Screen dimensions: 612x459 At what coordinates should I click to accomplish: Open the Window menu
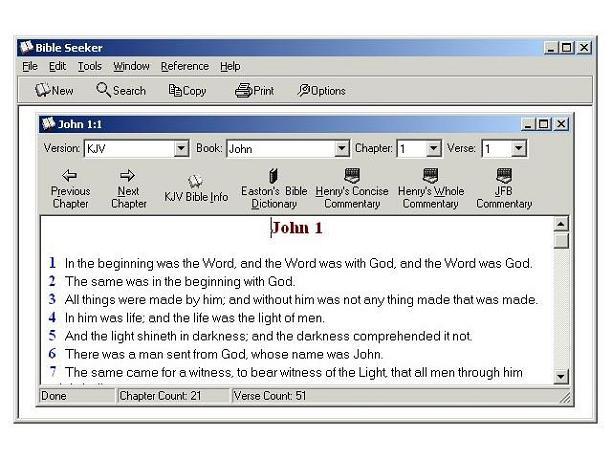coord(131,66)
